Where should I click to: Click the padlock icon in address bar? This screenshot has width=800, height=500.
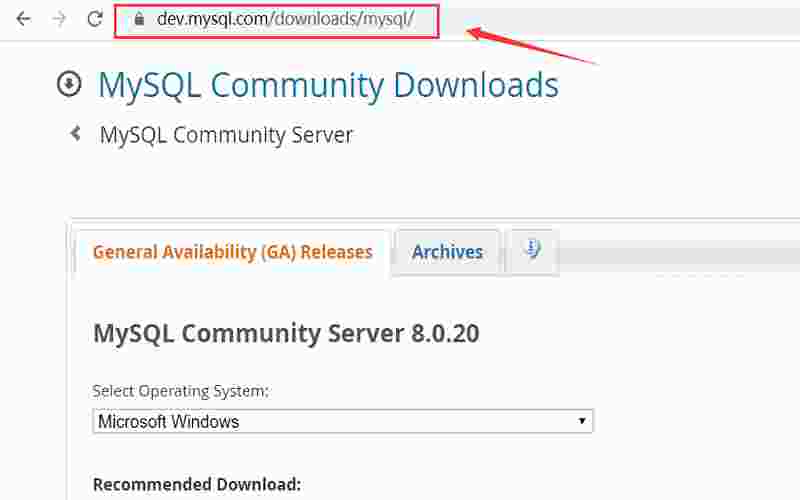point(139,19)
